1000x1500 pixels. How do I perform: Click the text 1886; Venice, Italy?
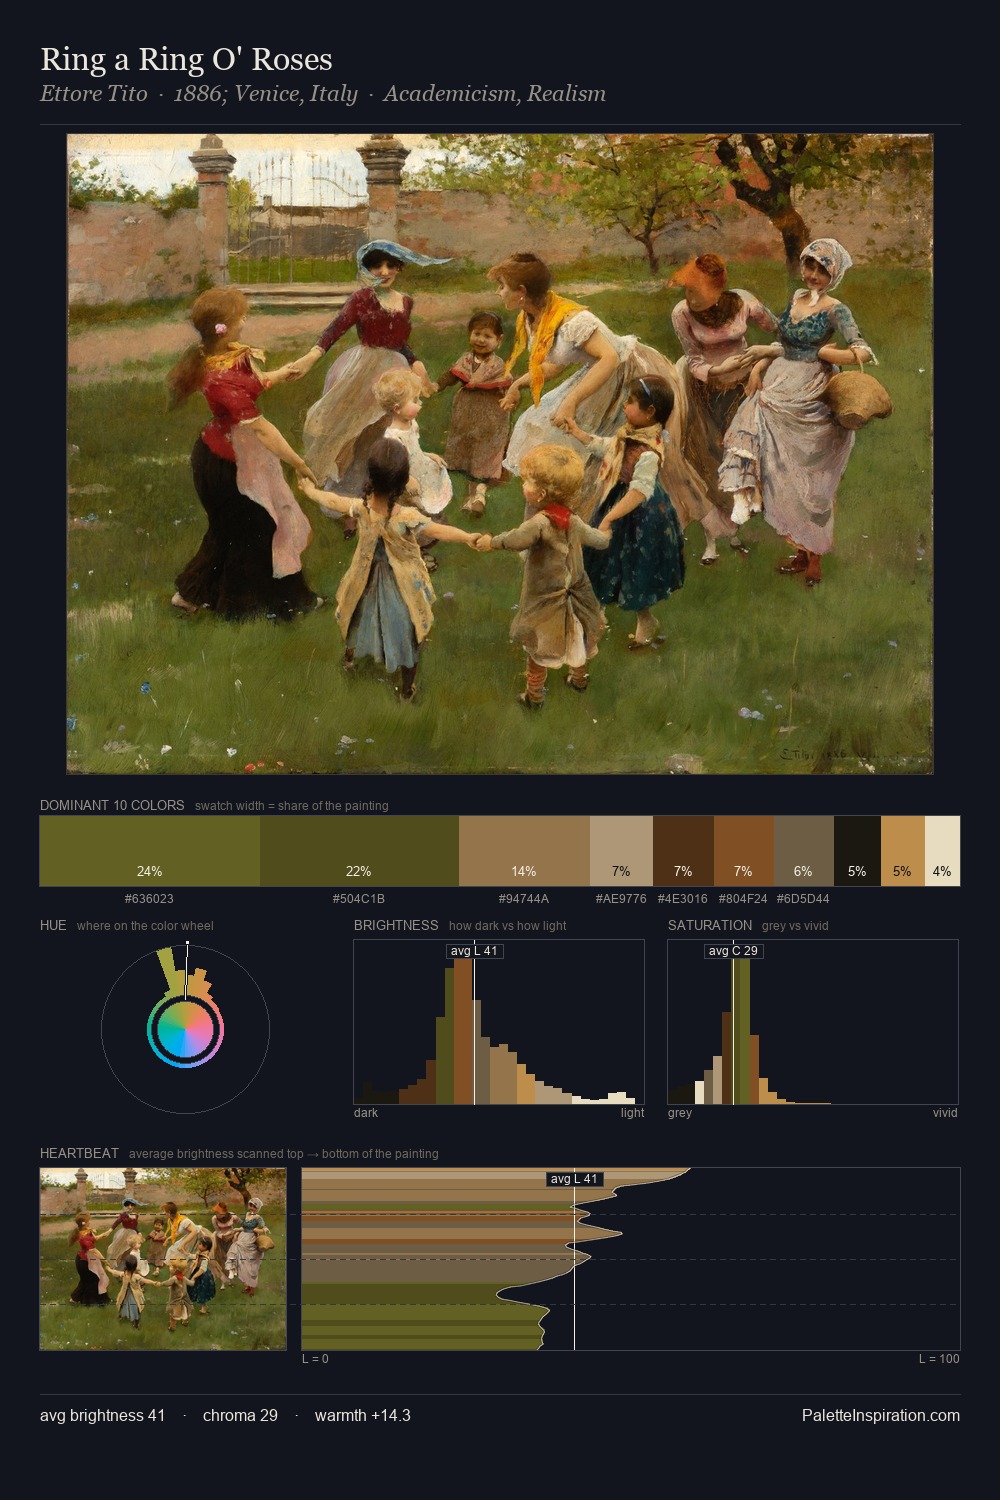pos(265,94)
